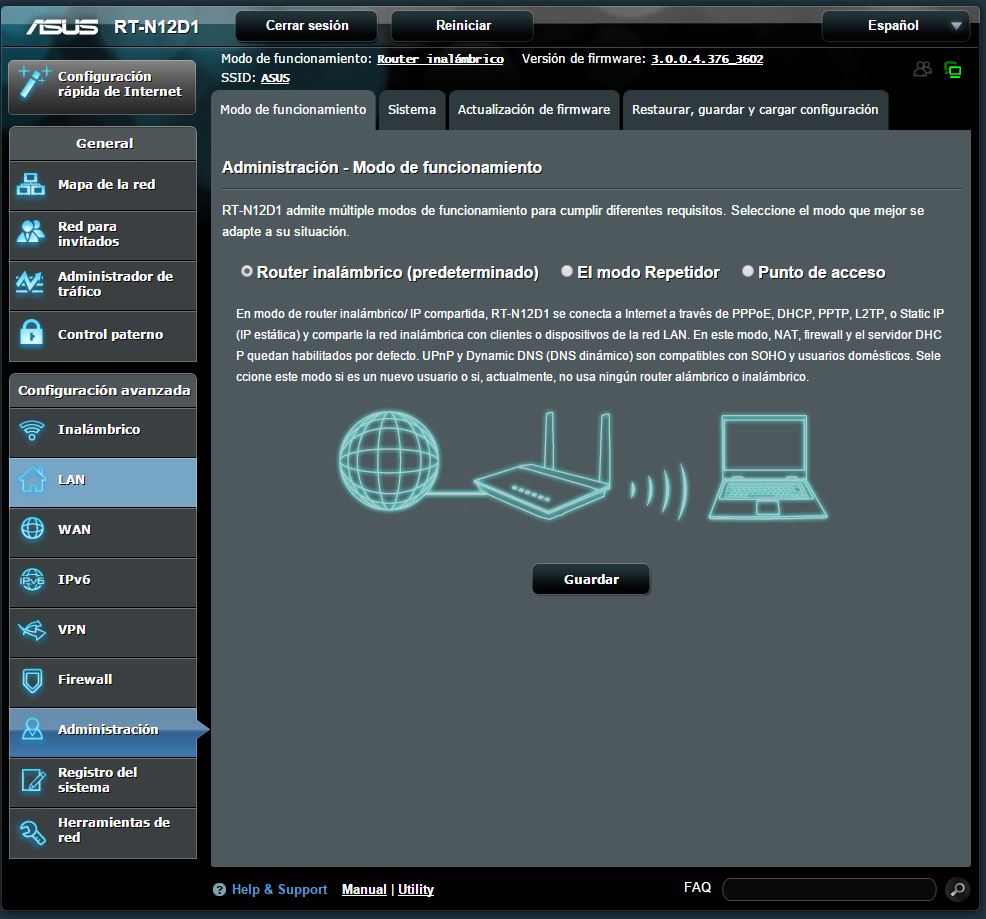This screenshot has height=919, width=986.
Task: Open Actualización de firmware tab
Action: (x=533, y=110)
